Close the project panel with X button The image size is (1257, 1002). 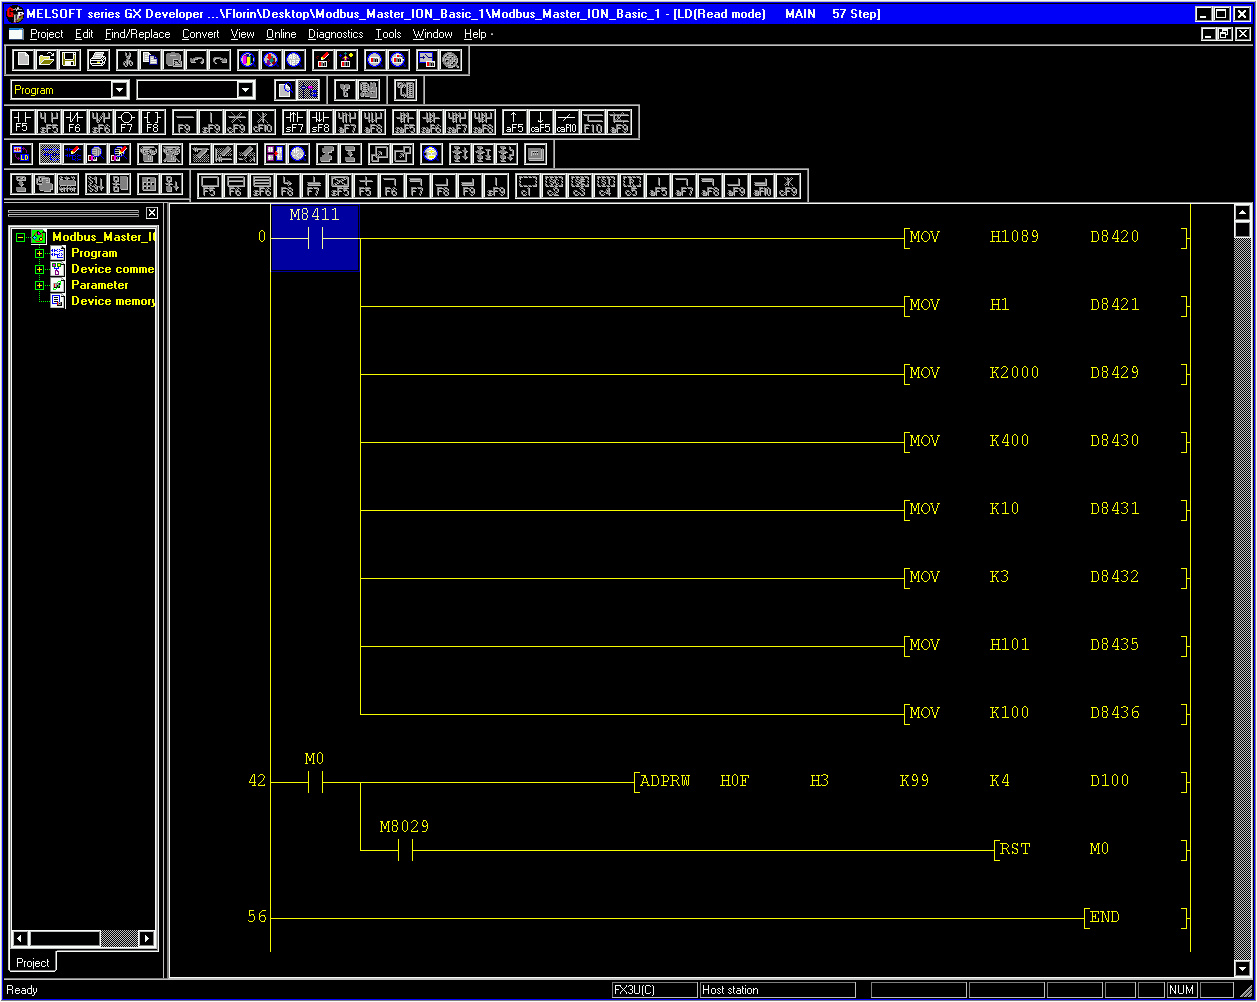pyautogui.click(x=152, y=213)
